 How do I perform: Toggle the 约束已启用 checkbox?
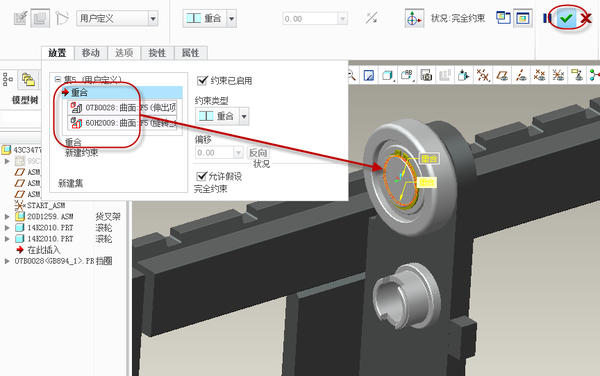pyautogui.click(x=202, y=80)
